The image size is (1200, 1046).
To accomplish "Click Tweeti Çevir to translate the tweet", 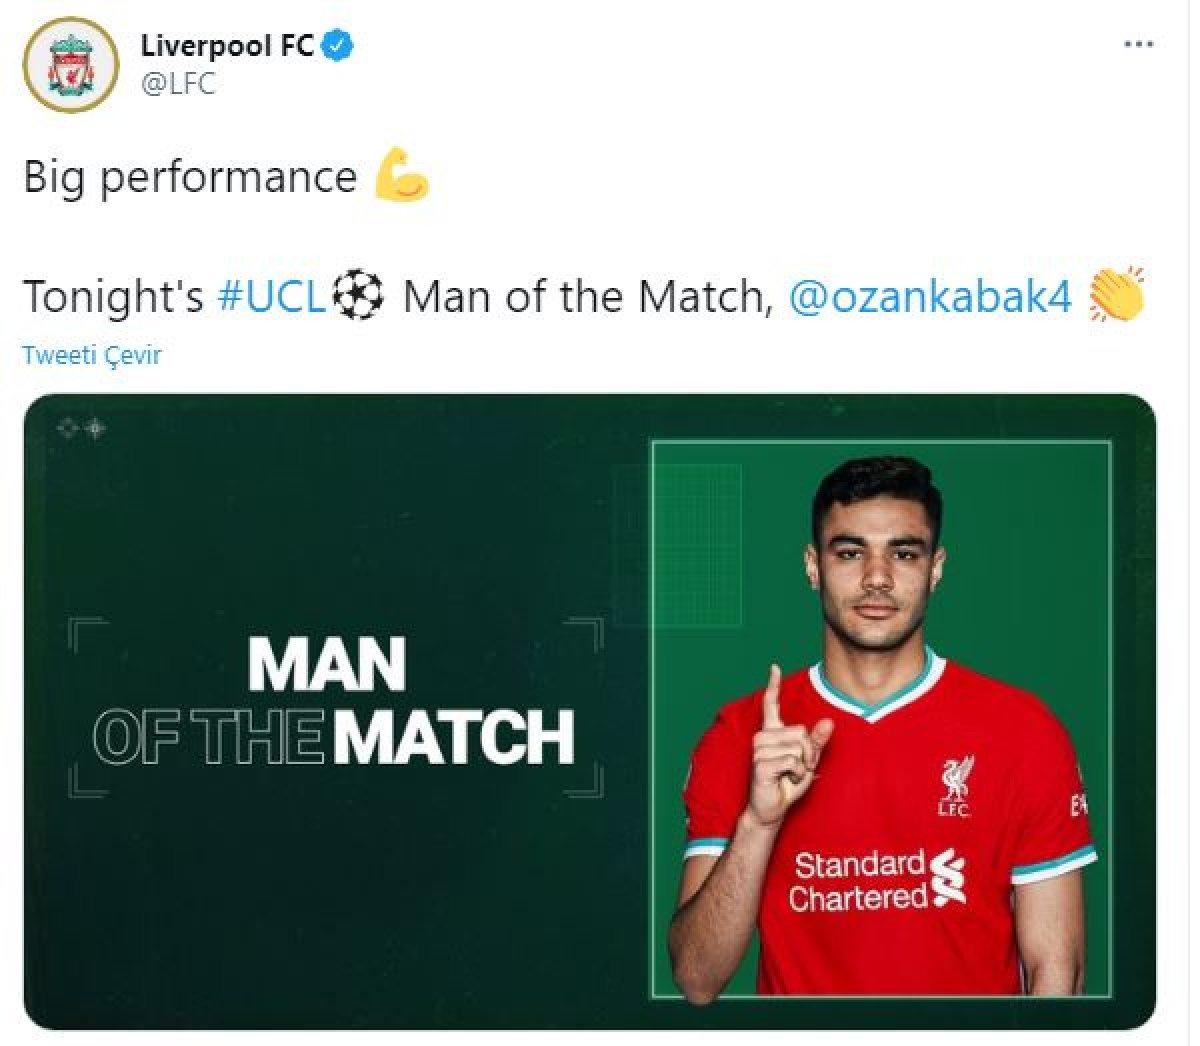I will (x=91, y=354).
